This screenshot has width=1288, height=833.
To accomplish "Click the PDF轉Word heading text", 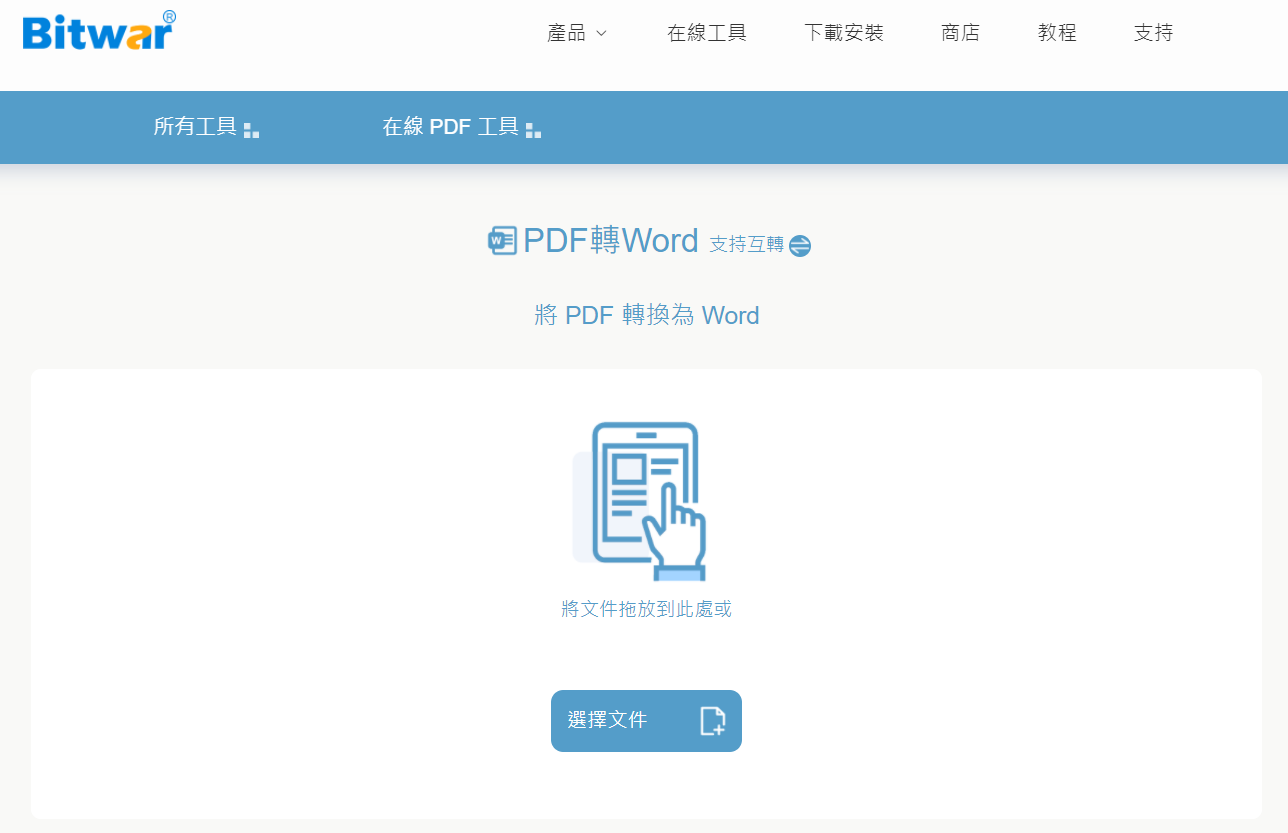I will pyautogui.click(x=610, y=241).
